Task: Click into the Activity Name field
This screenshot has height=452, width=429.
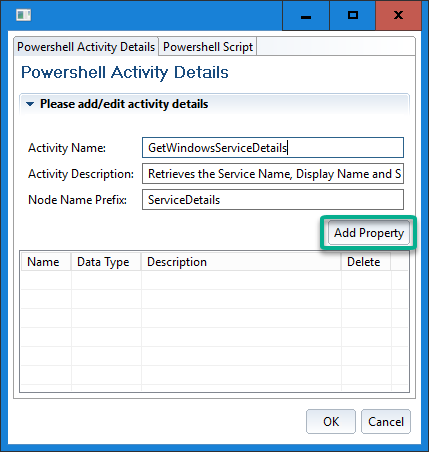Action: coord(273,148)
